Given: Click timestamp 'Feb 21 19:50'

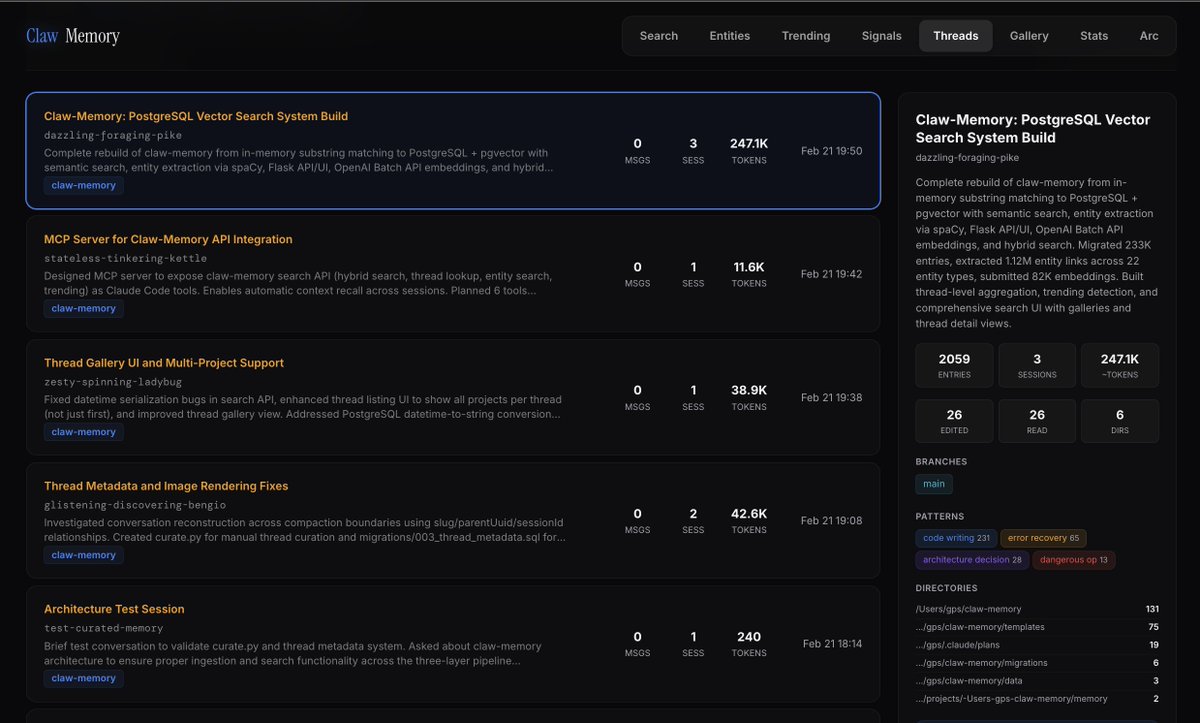Looking at the screenshot, I should click(x=831, y=151).
